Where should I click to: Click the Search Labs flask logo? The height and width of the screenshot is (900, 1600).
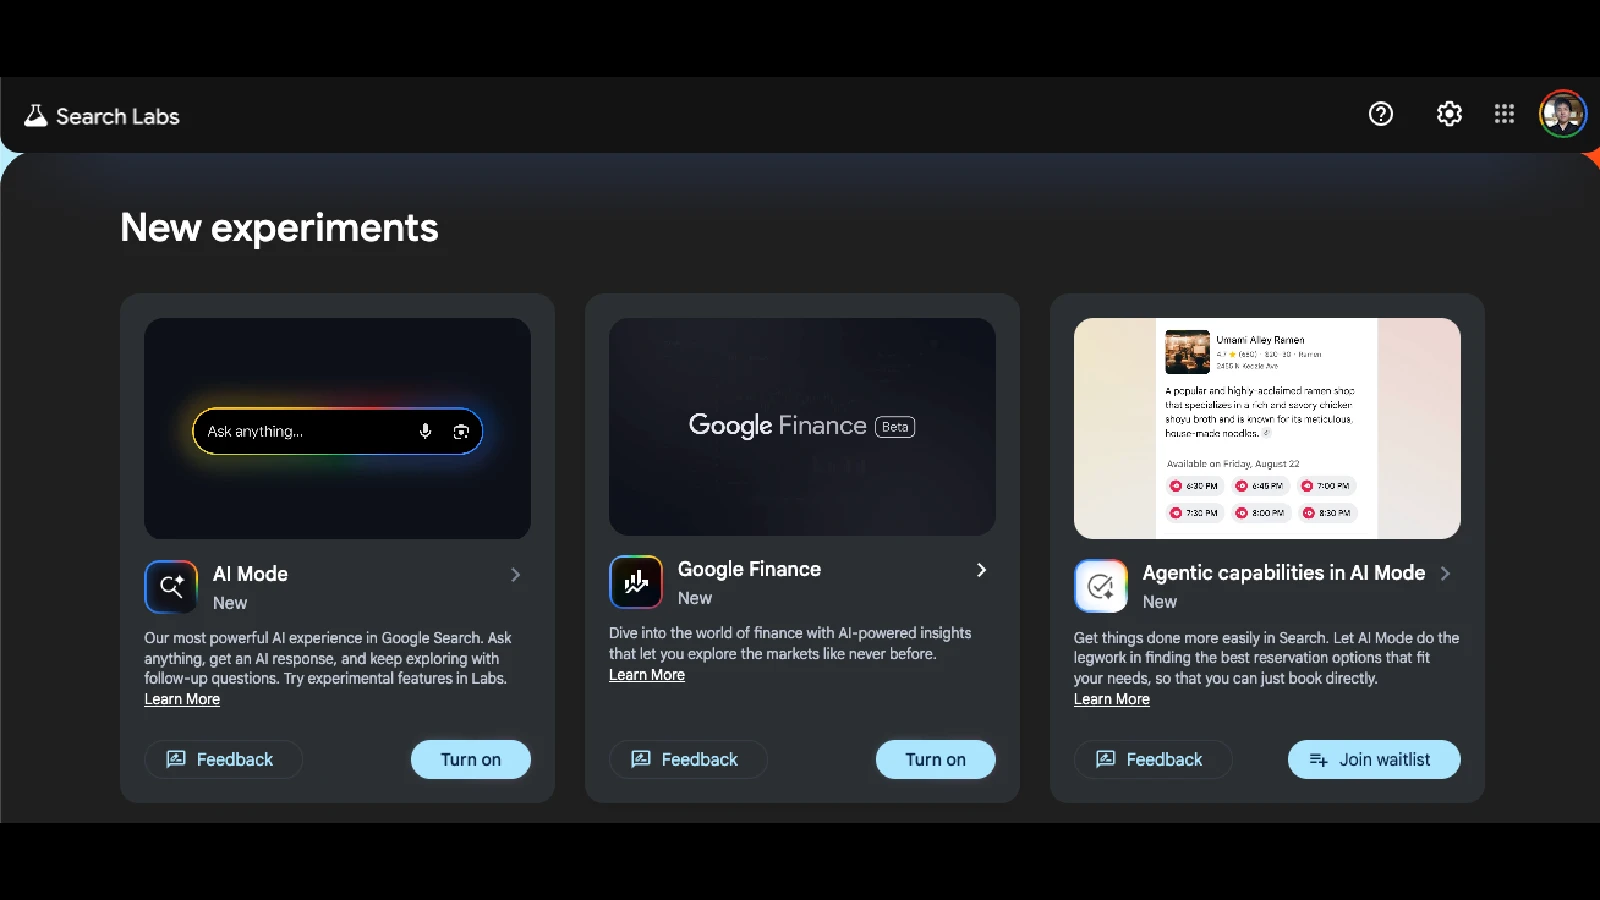click(x=36, y=116)
